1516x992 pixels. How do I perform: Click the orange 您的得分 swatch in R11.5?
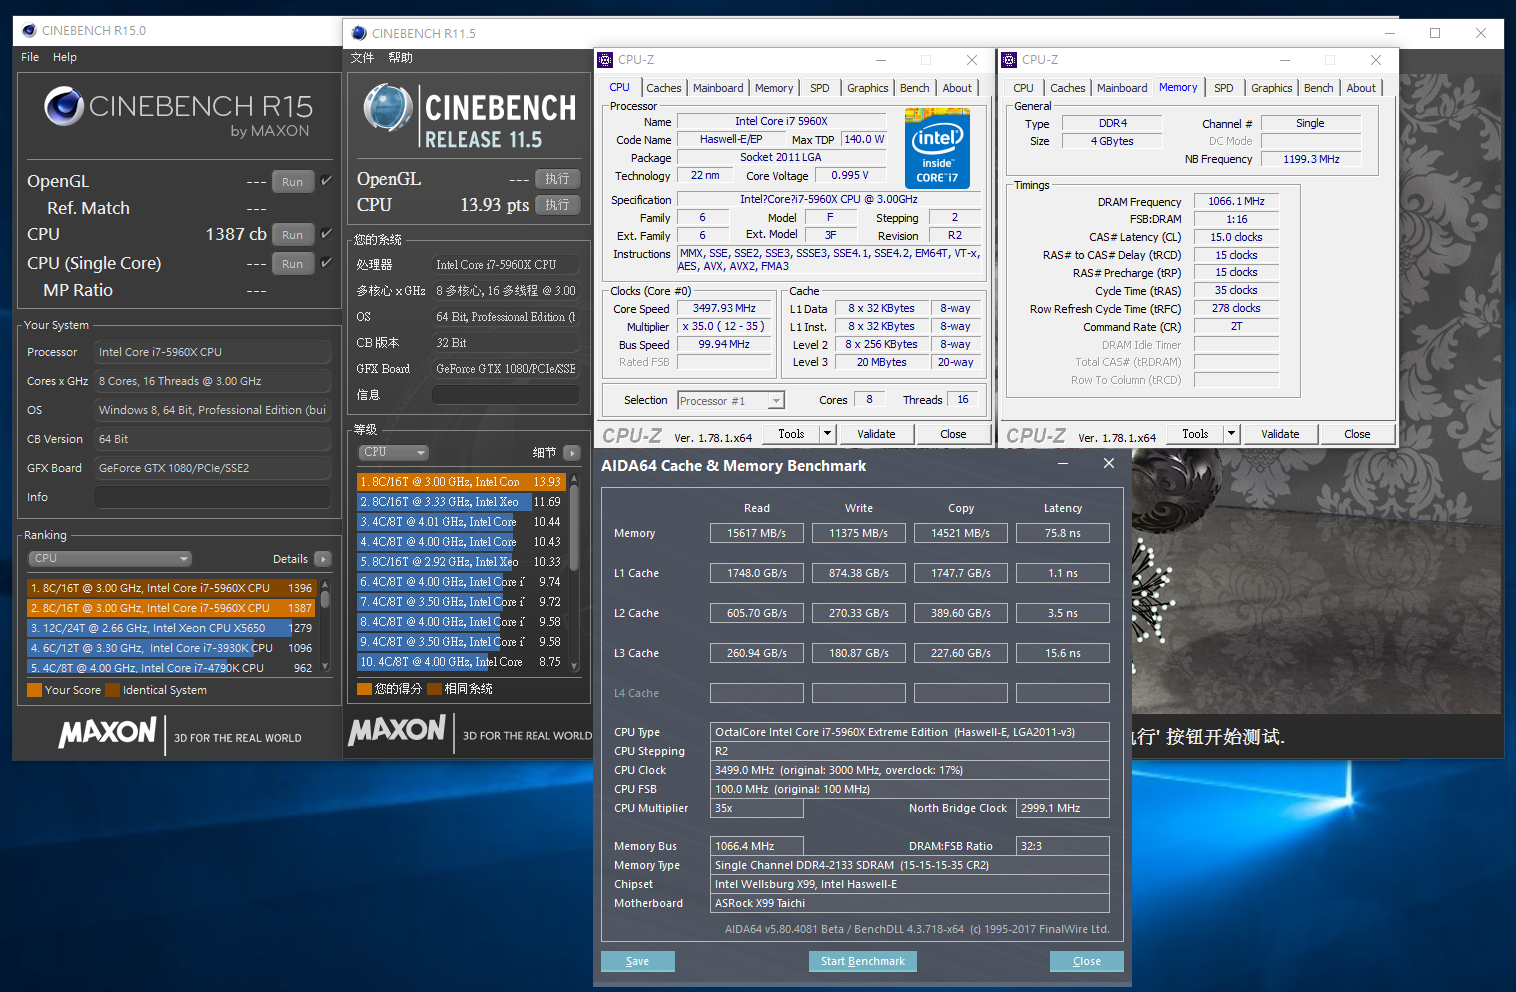(364, 688)
